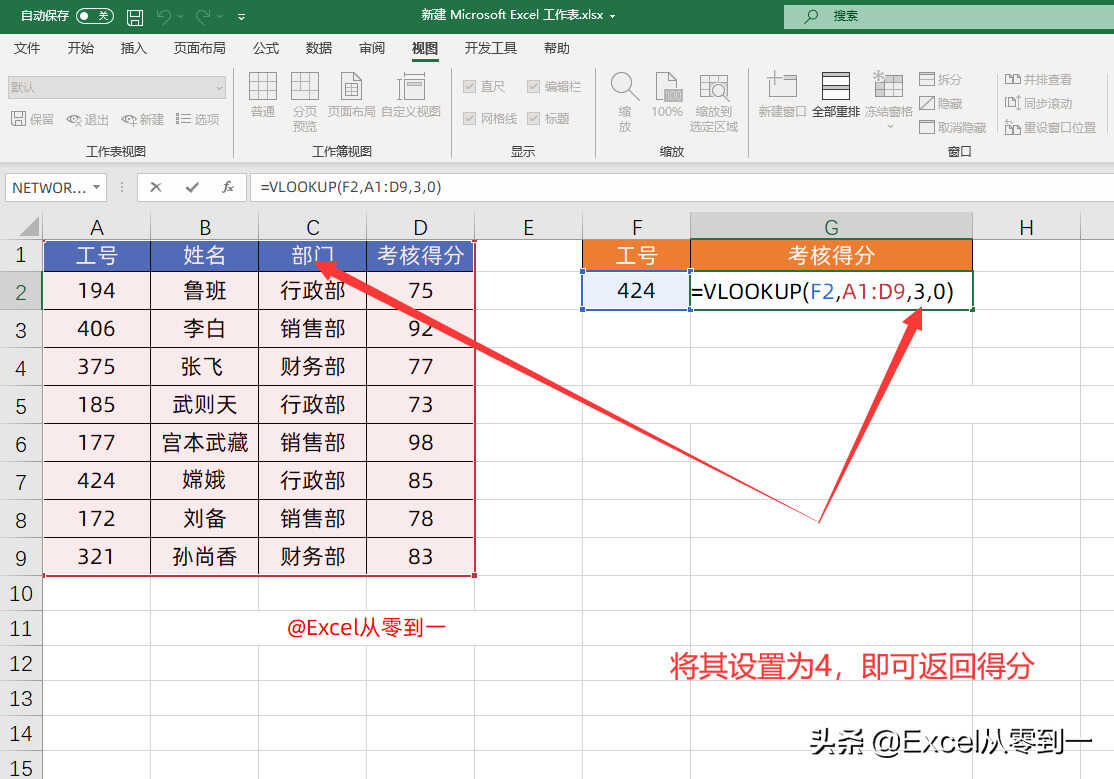This screenshot has width=1114, height=779.
Task: Click the 页面布局 view icon
Action: (x=351, y=97)
